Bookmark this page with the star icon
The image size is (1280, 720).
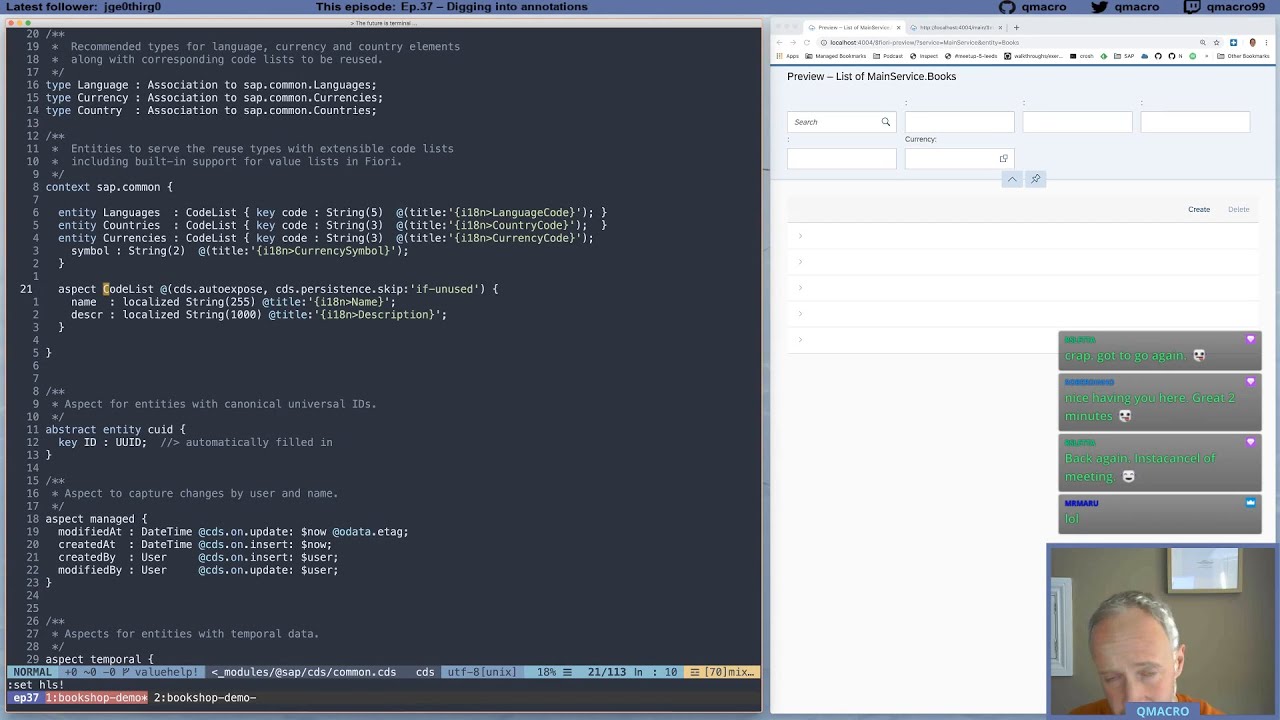tap(1216, 42)
